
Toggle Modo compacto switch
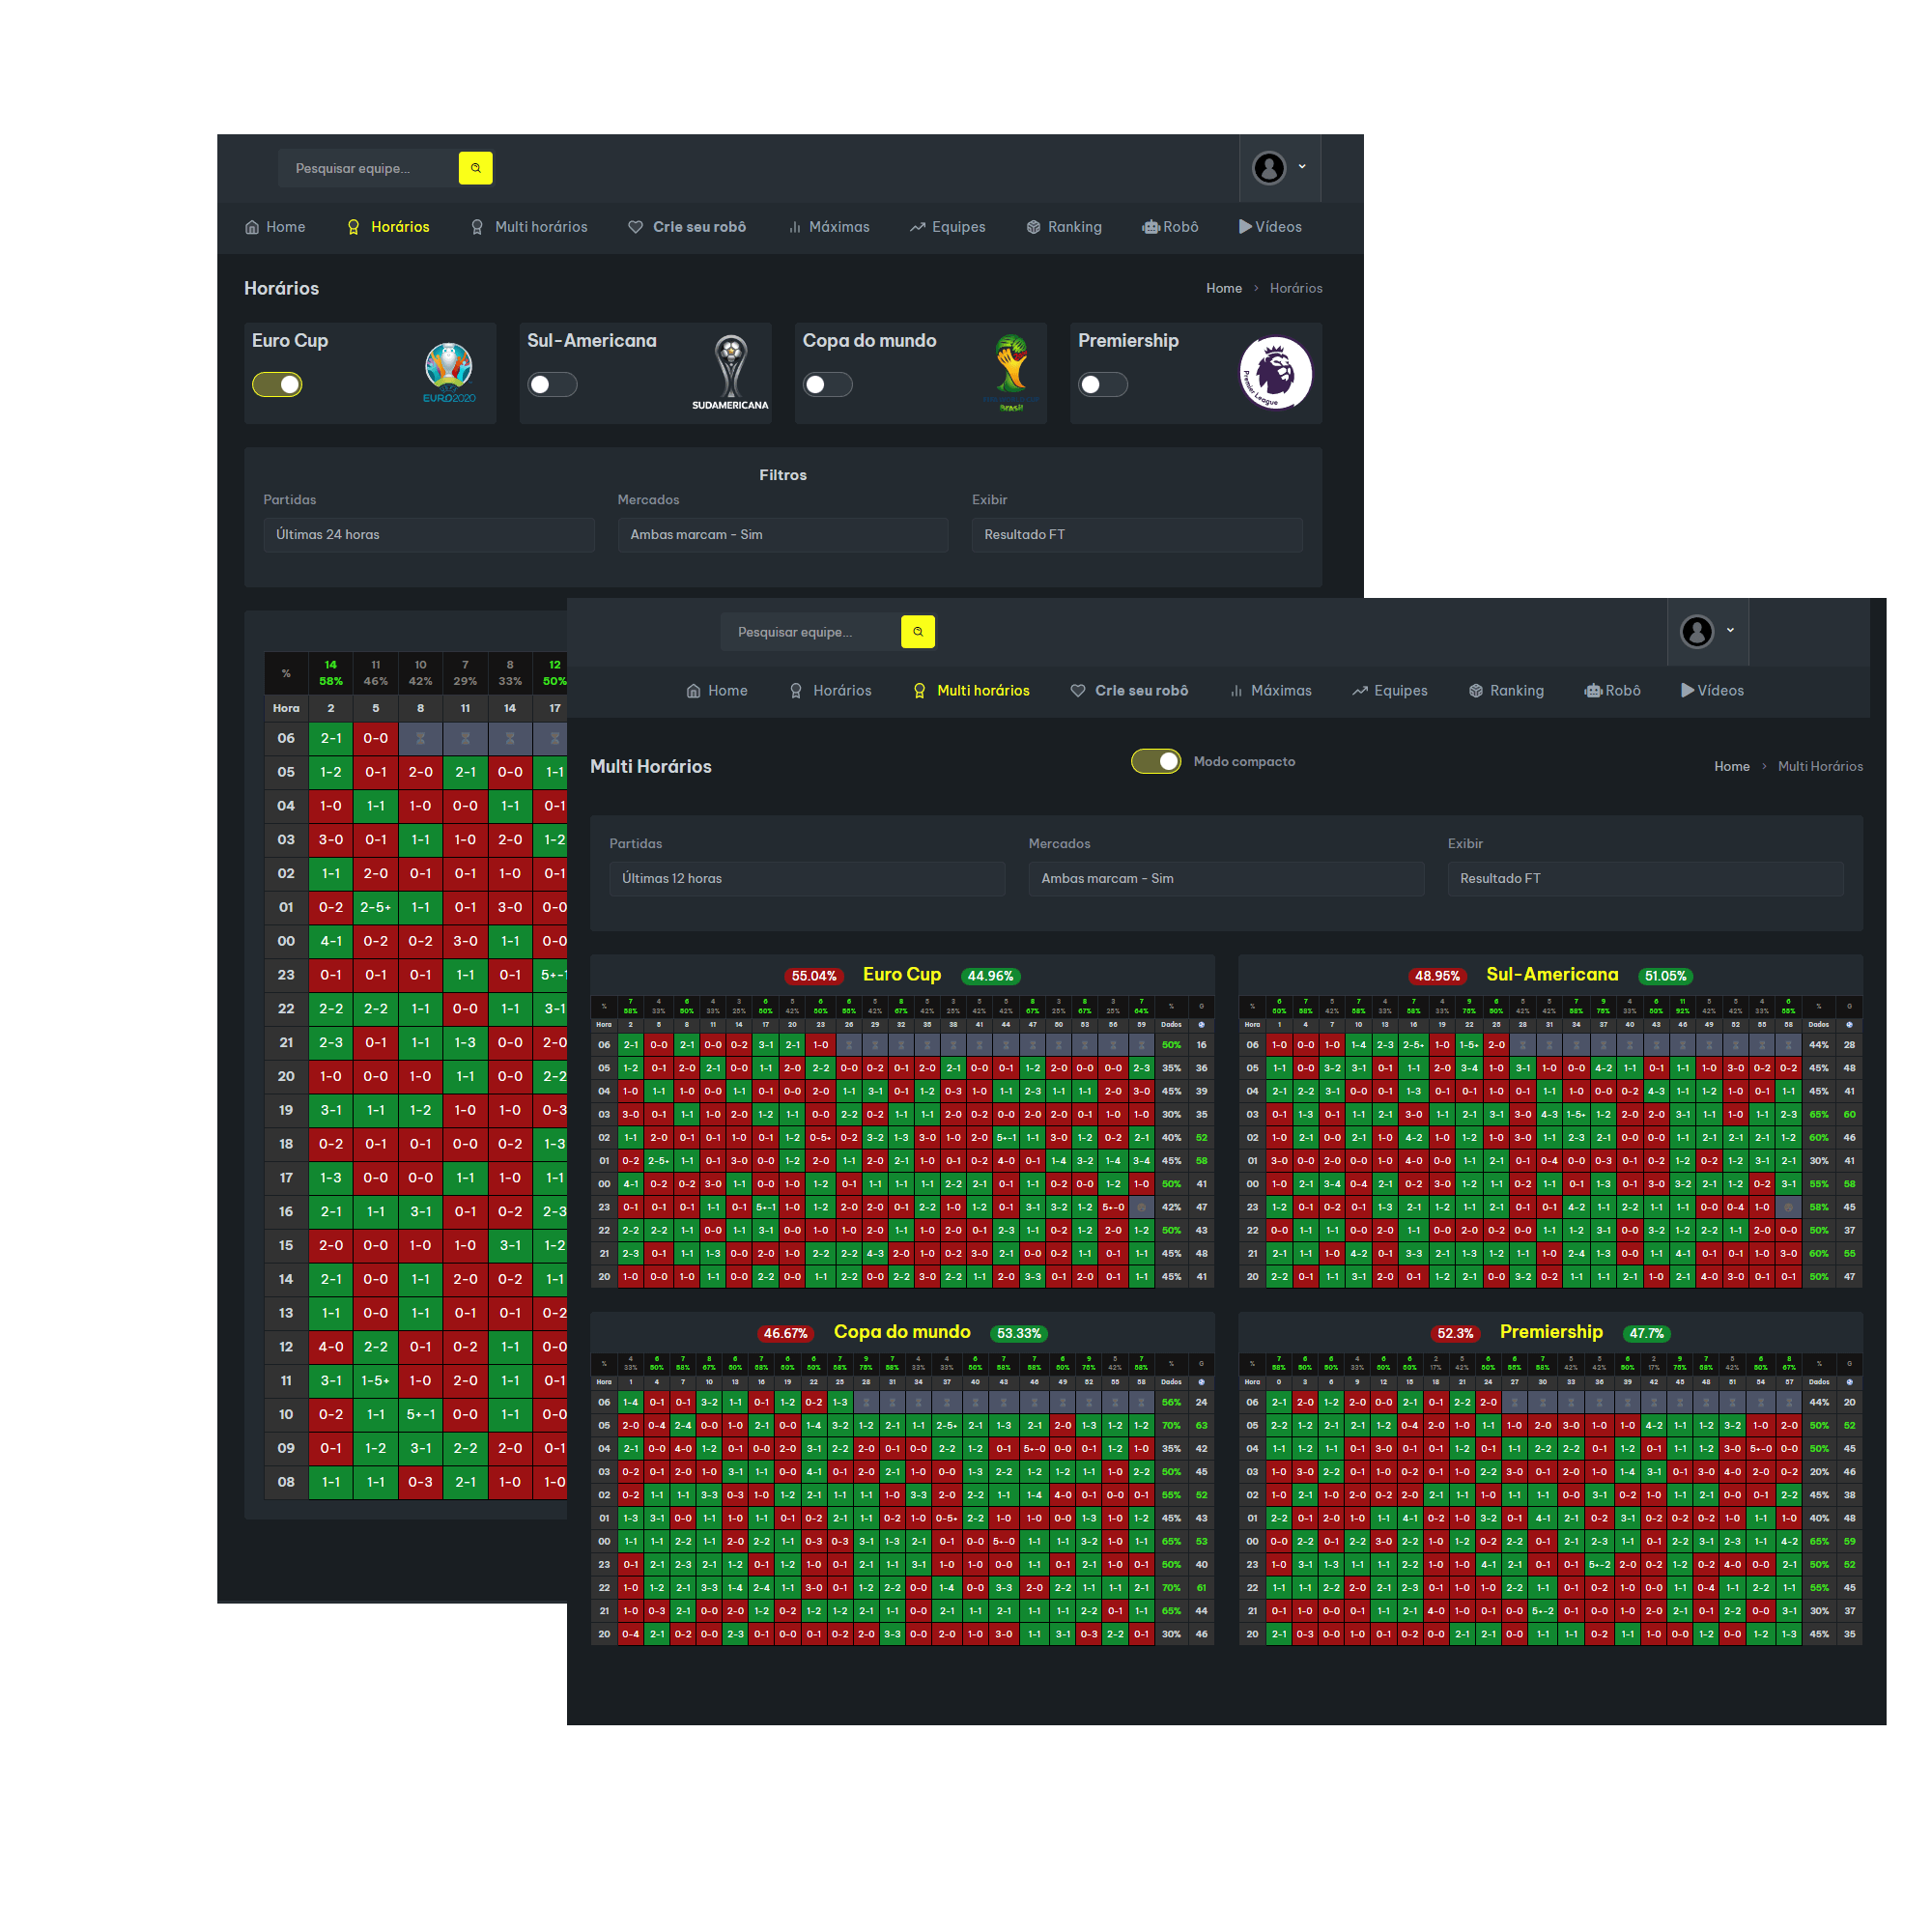[x=1156, y=761]
